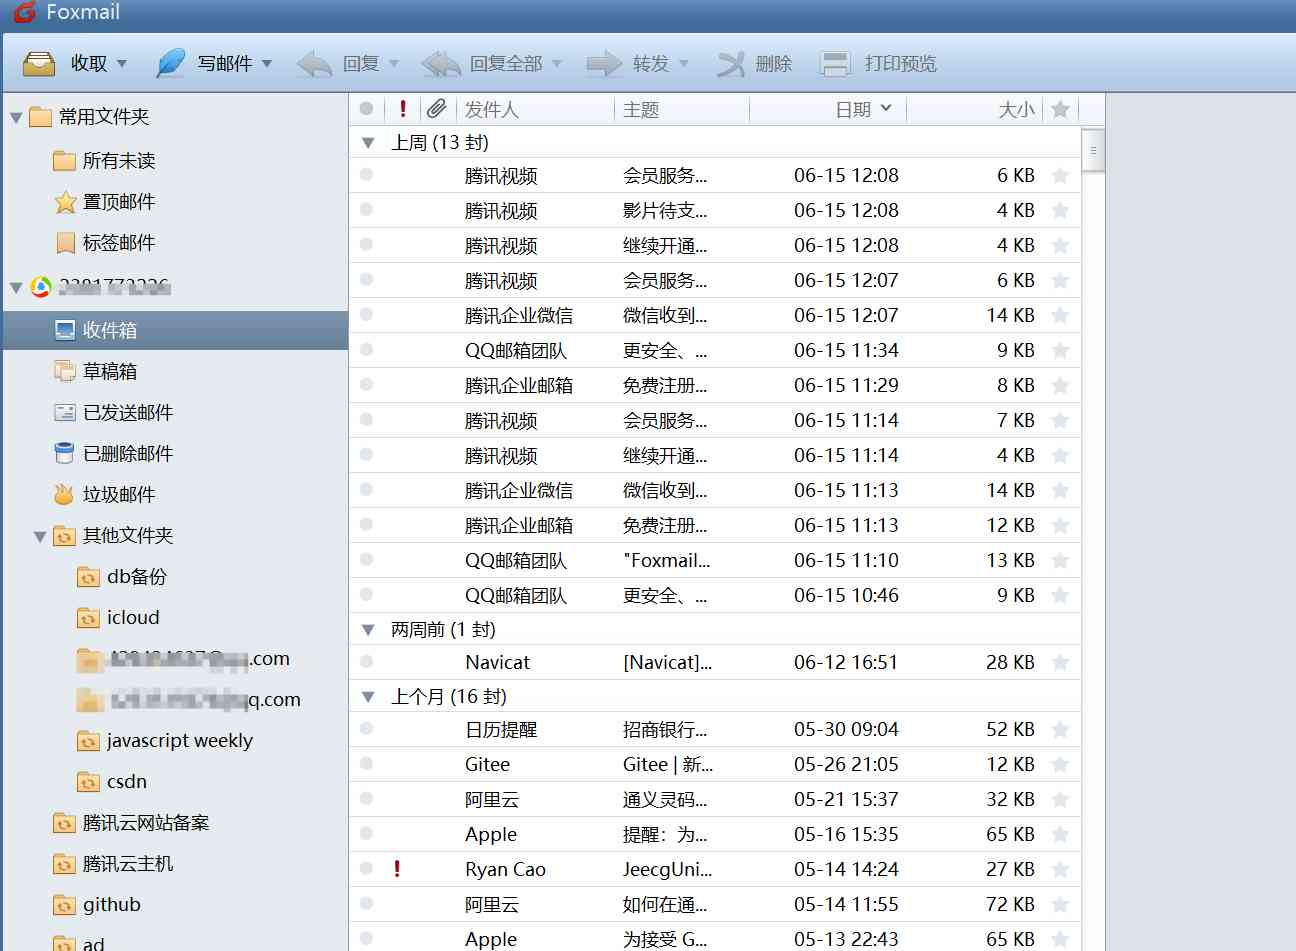1296x951 pixels.
Task: Sort by 发件人 column header
Action: pos(535,109)
